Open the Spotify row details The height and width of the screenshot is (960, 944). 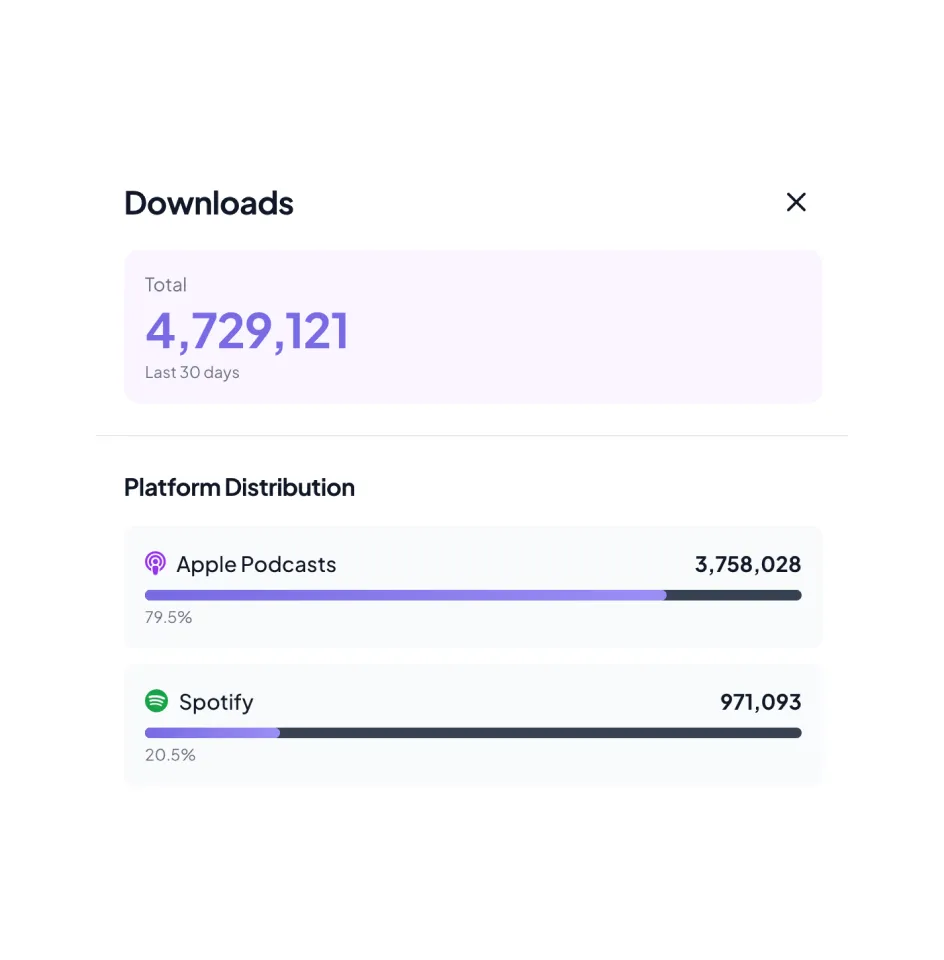[473, 724]
